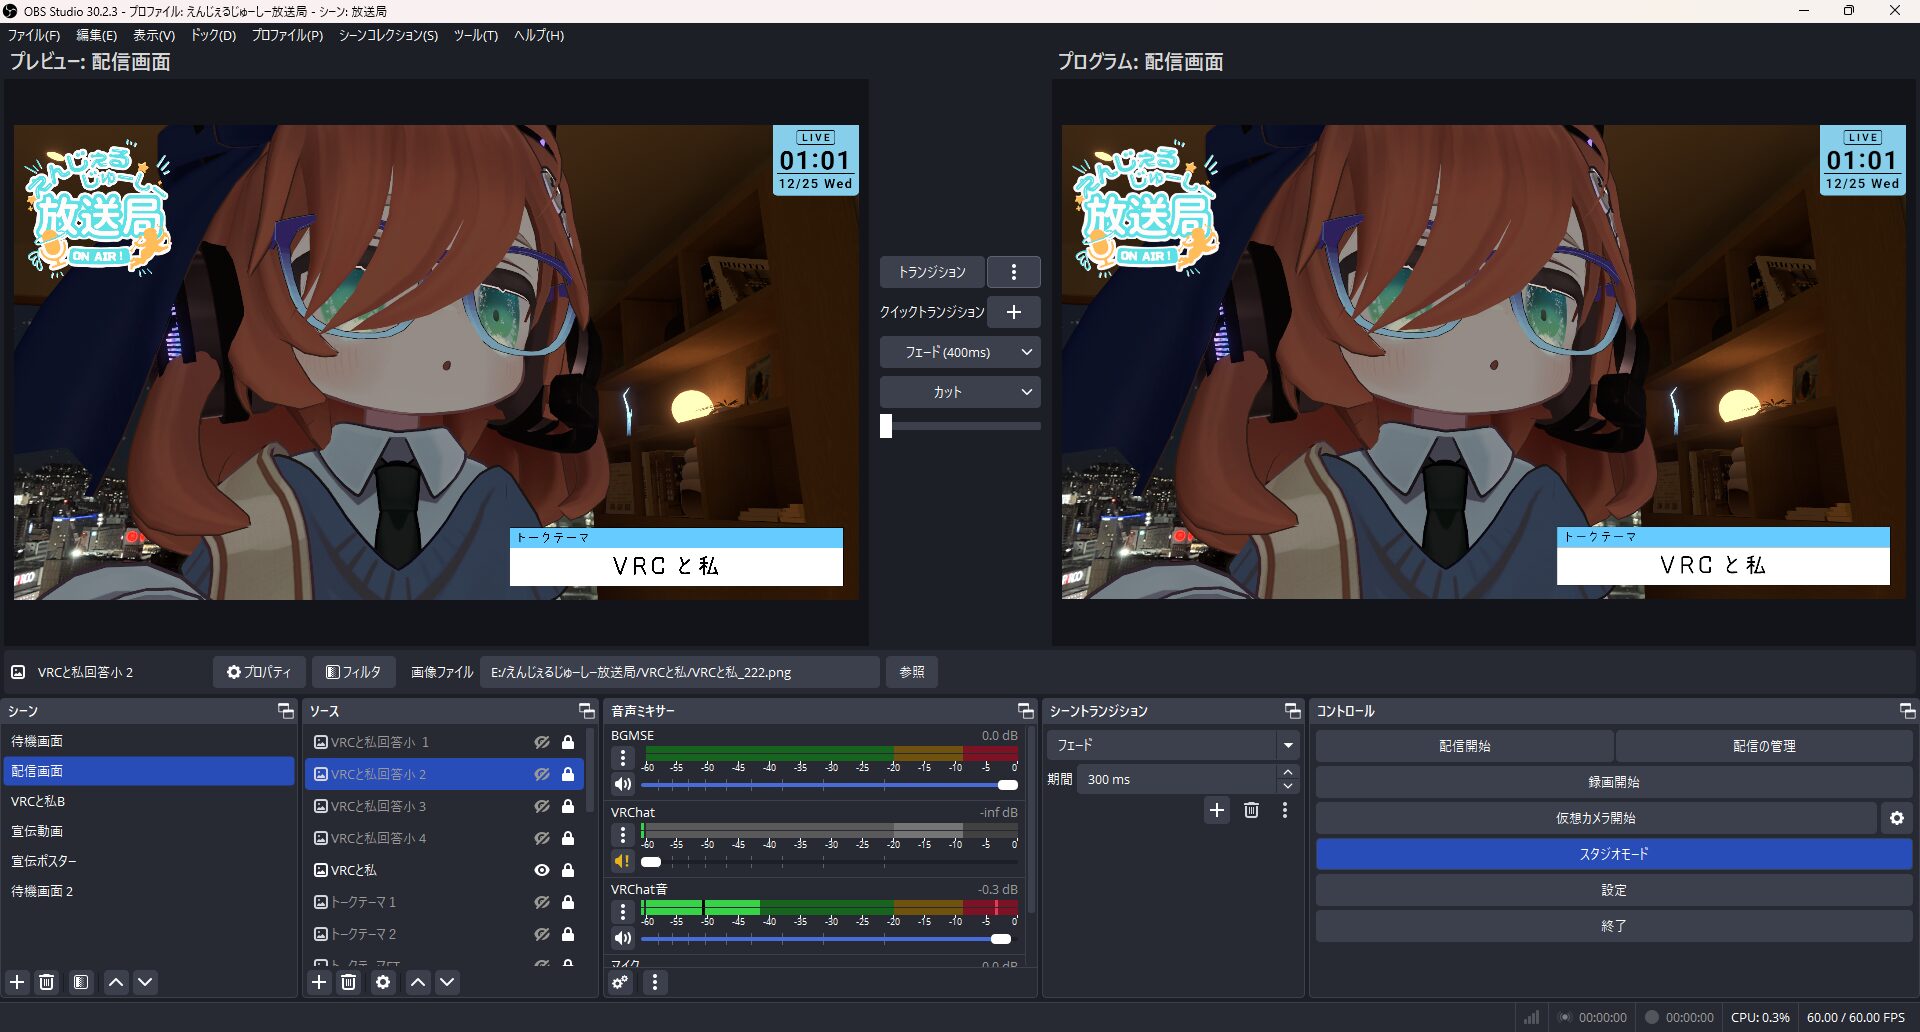1920x1032 pixels.
Task: Open the ドック(D) menu
Action: 213,35
